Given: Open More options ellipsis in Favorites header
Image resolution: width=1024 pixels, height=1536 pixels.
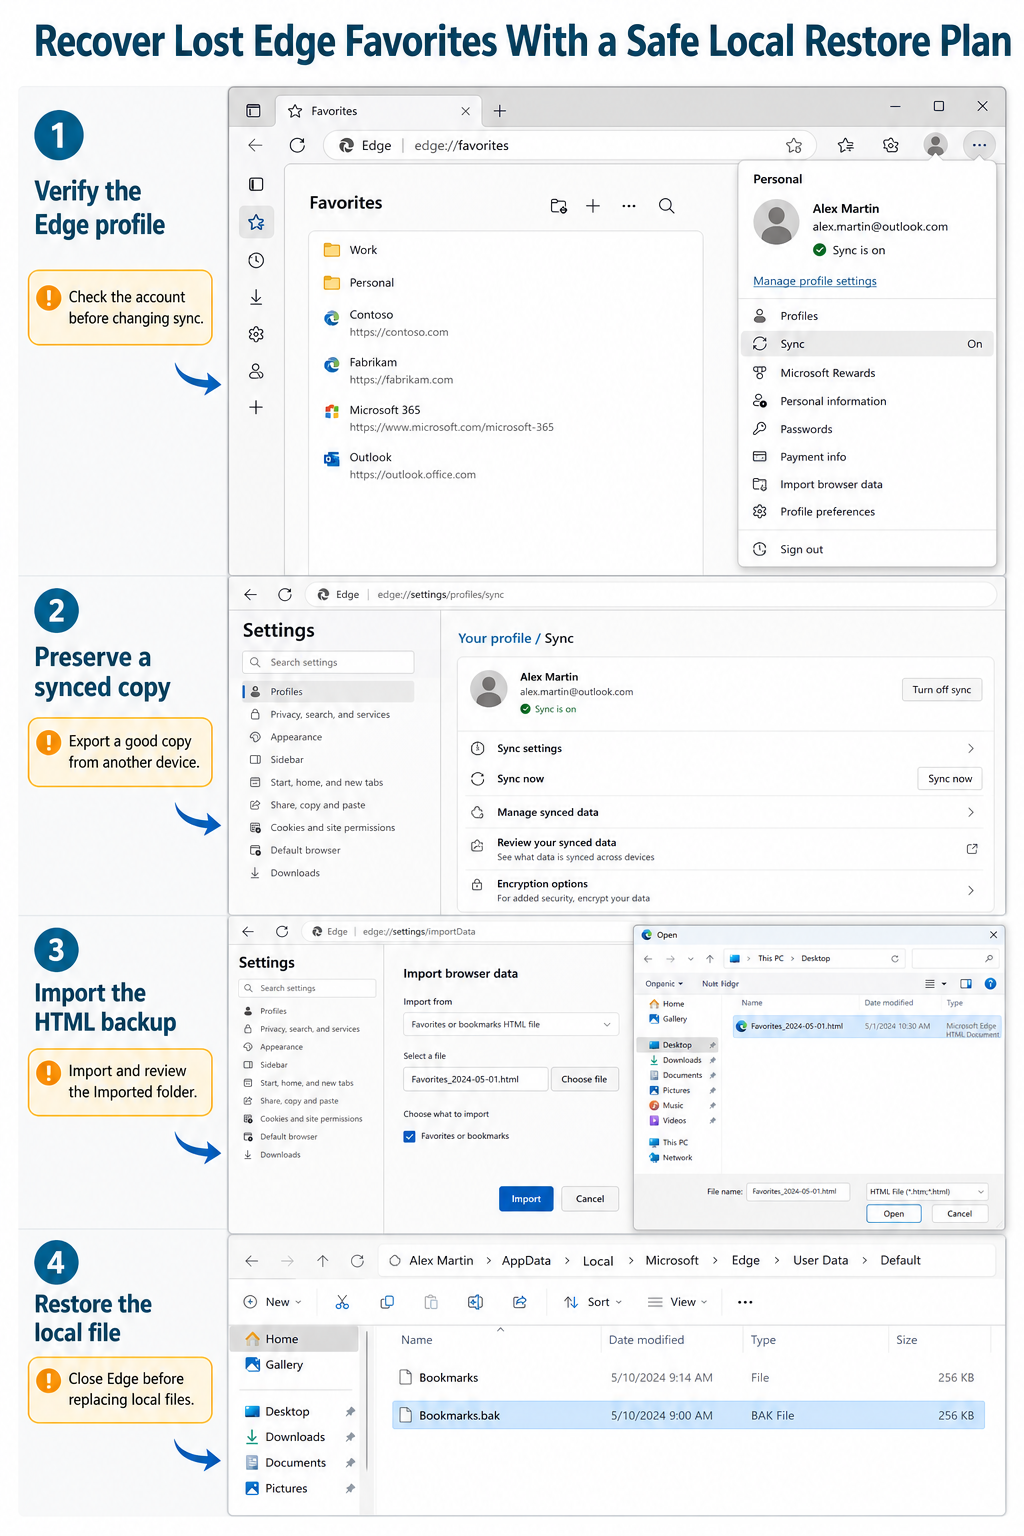Looking at the screenshot, I should point(629,206).
